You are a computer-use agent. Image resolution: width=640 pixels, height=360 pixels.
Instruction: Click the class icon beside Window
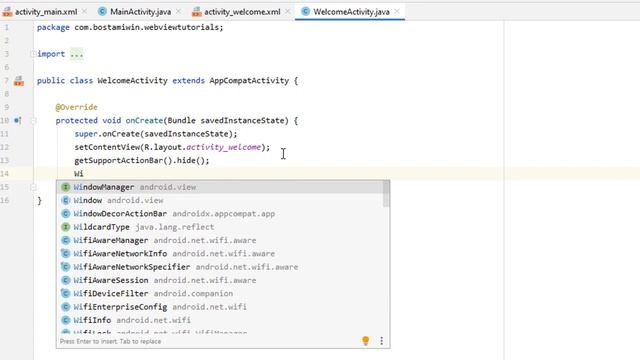(x=66, y=200)
